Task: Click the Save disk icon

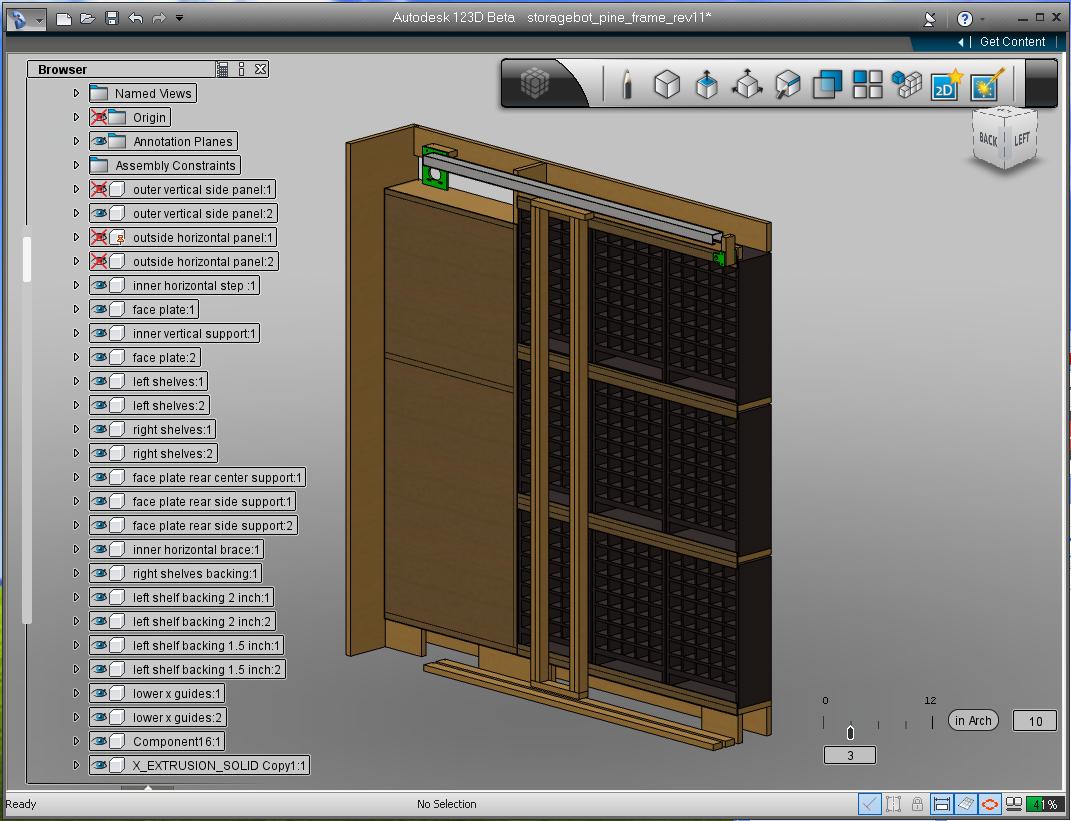Action: 112,18
